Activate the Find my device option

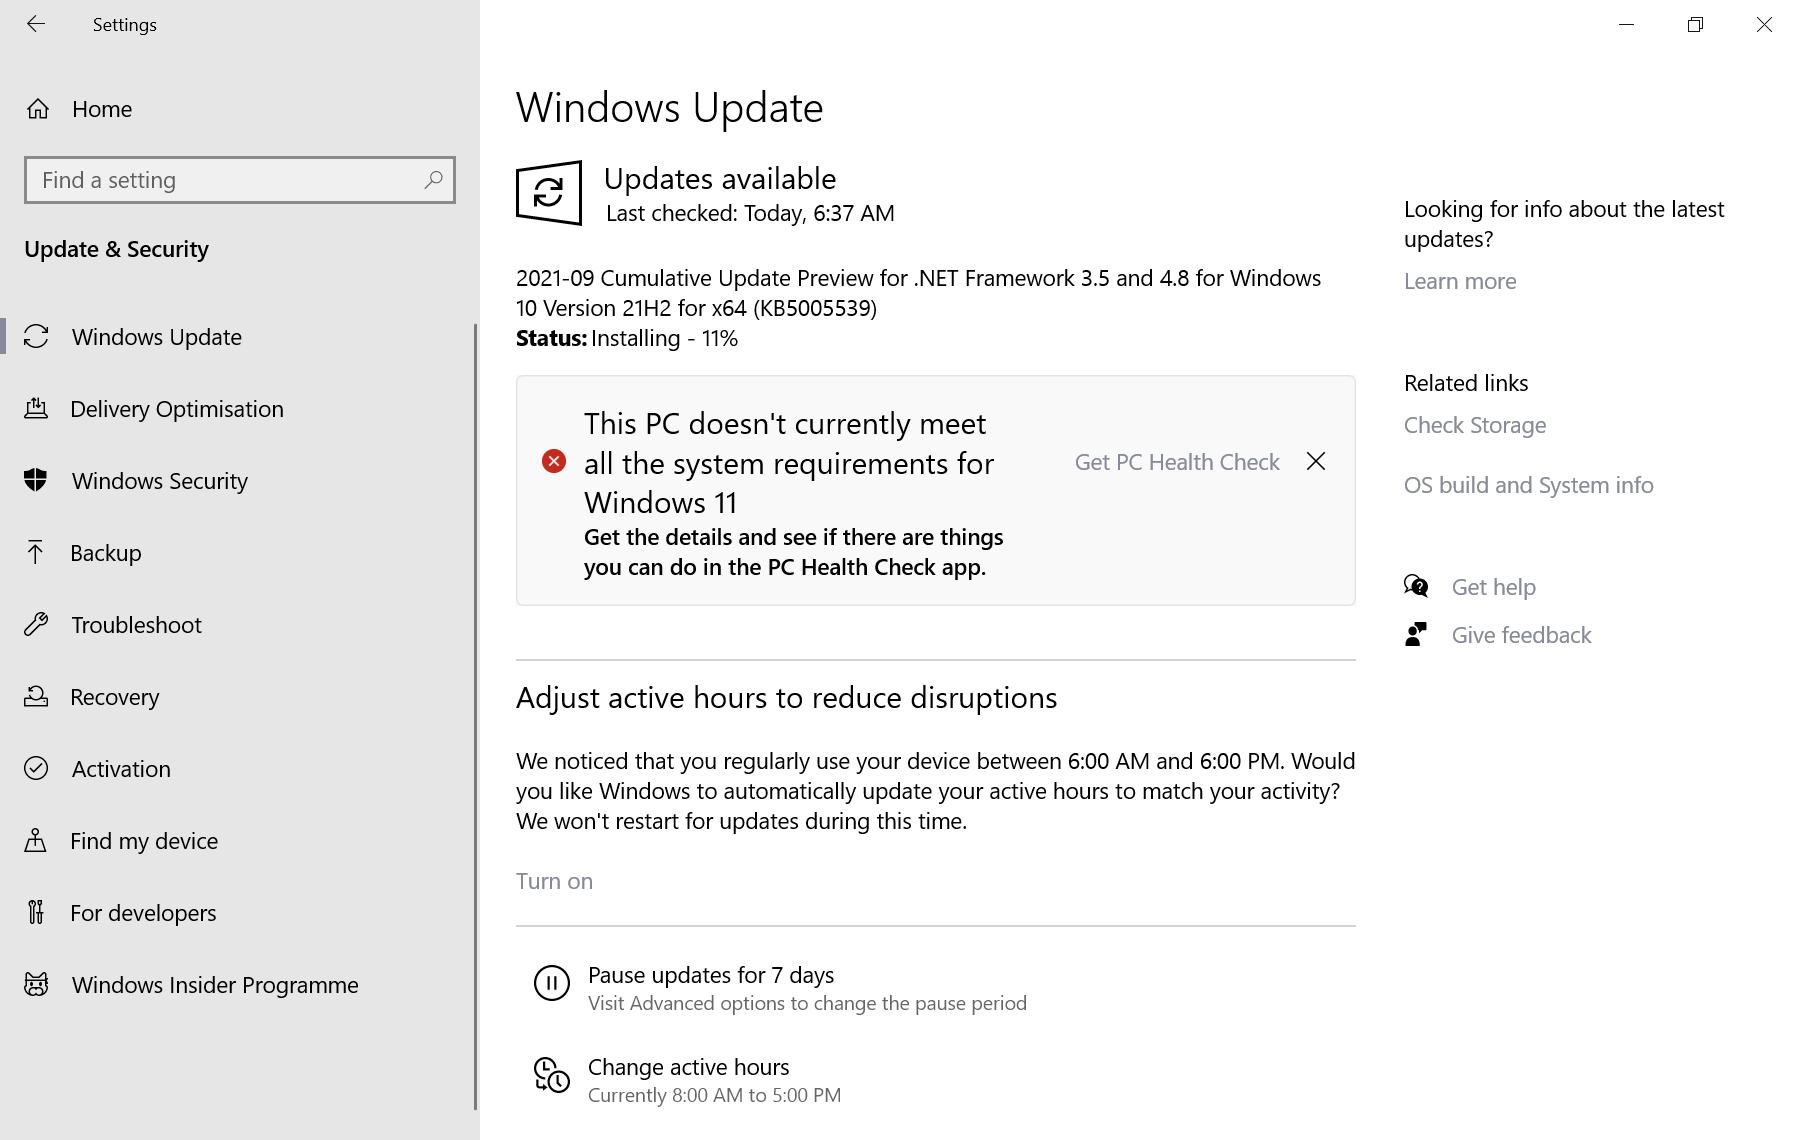[143, 841]
